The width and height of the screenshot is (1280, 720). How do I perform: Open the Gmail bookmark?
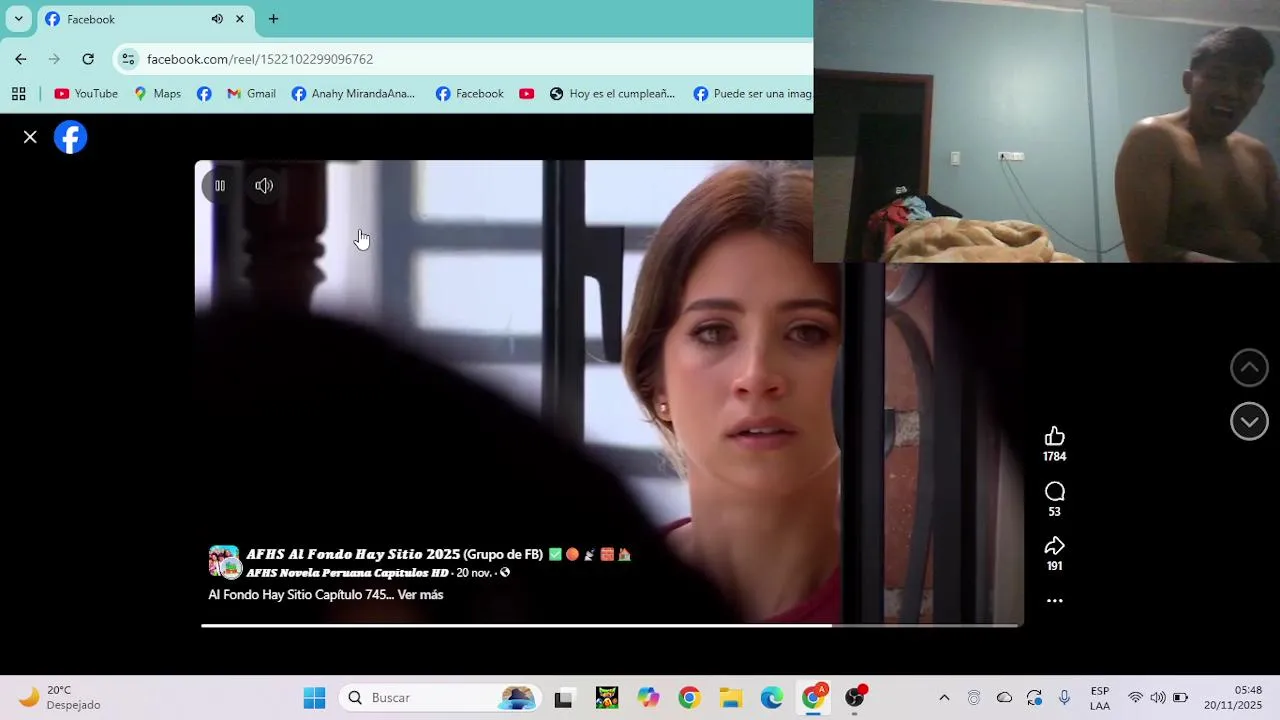(251, 94)
